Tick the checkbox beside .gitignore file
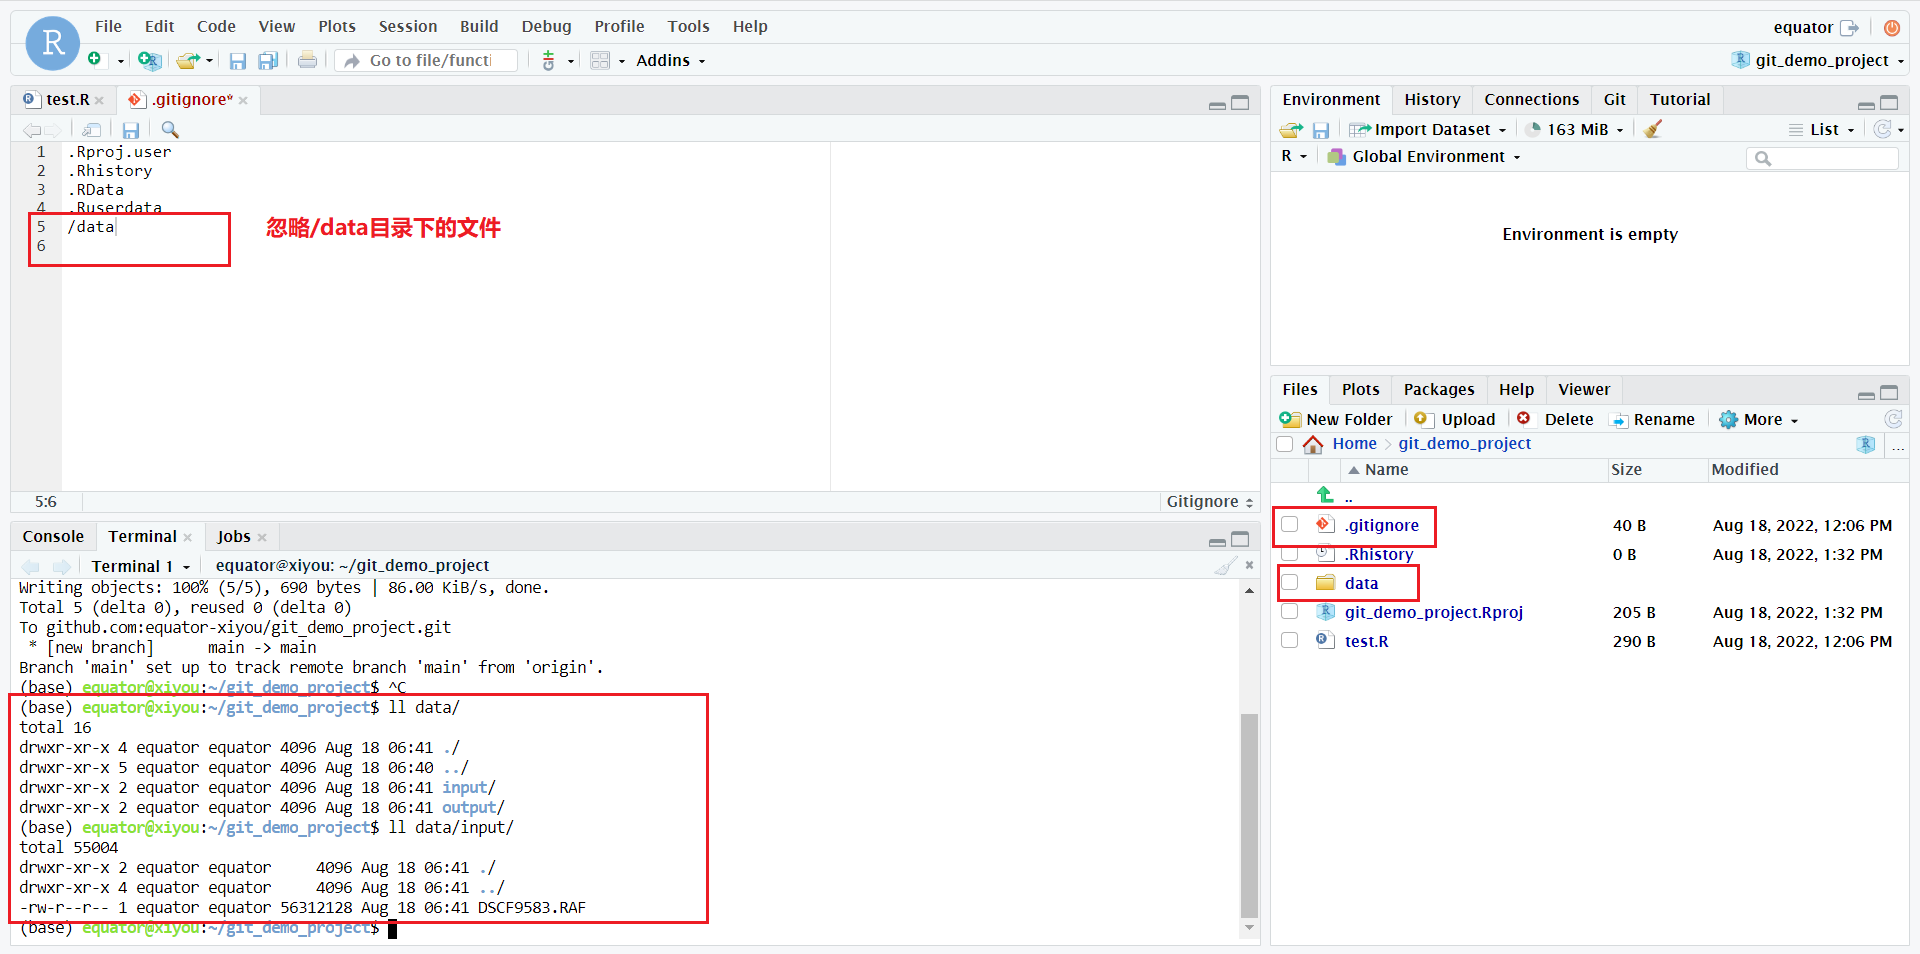1920x954 pixels. coord(1290,525)
